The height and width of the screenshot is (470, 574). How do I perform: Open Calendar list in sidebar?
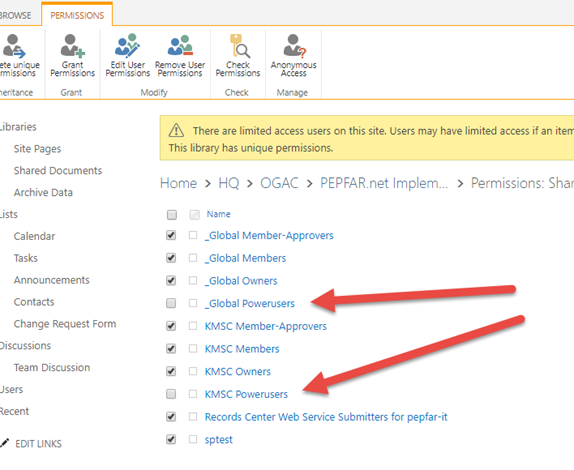pos(34,236)
